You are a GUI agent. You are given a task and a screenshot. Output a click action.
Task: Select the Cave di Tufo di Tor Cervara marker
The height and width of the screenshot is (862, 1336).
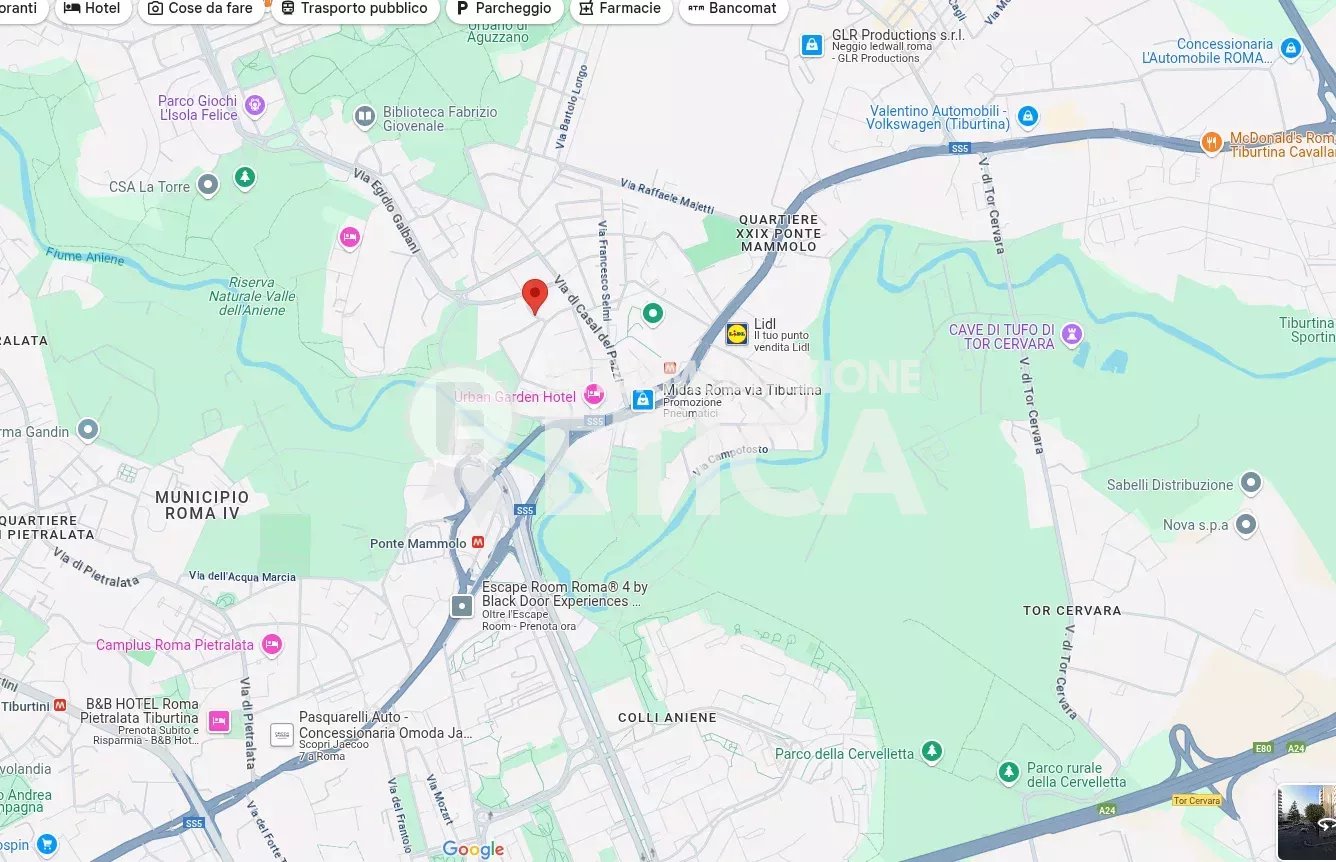pos(1073,335)
